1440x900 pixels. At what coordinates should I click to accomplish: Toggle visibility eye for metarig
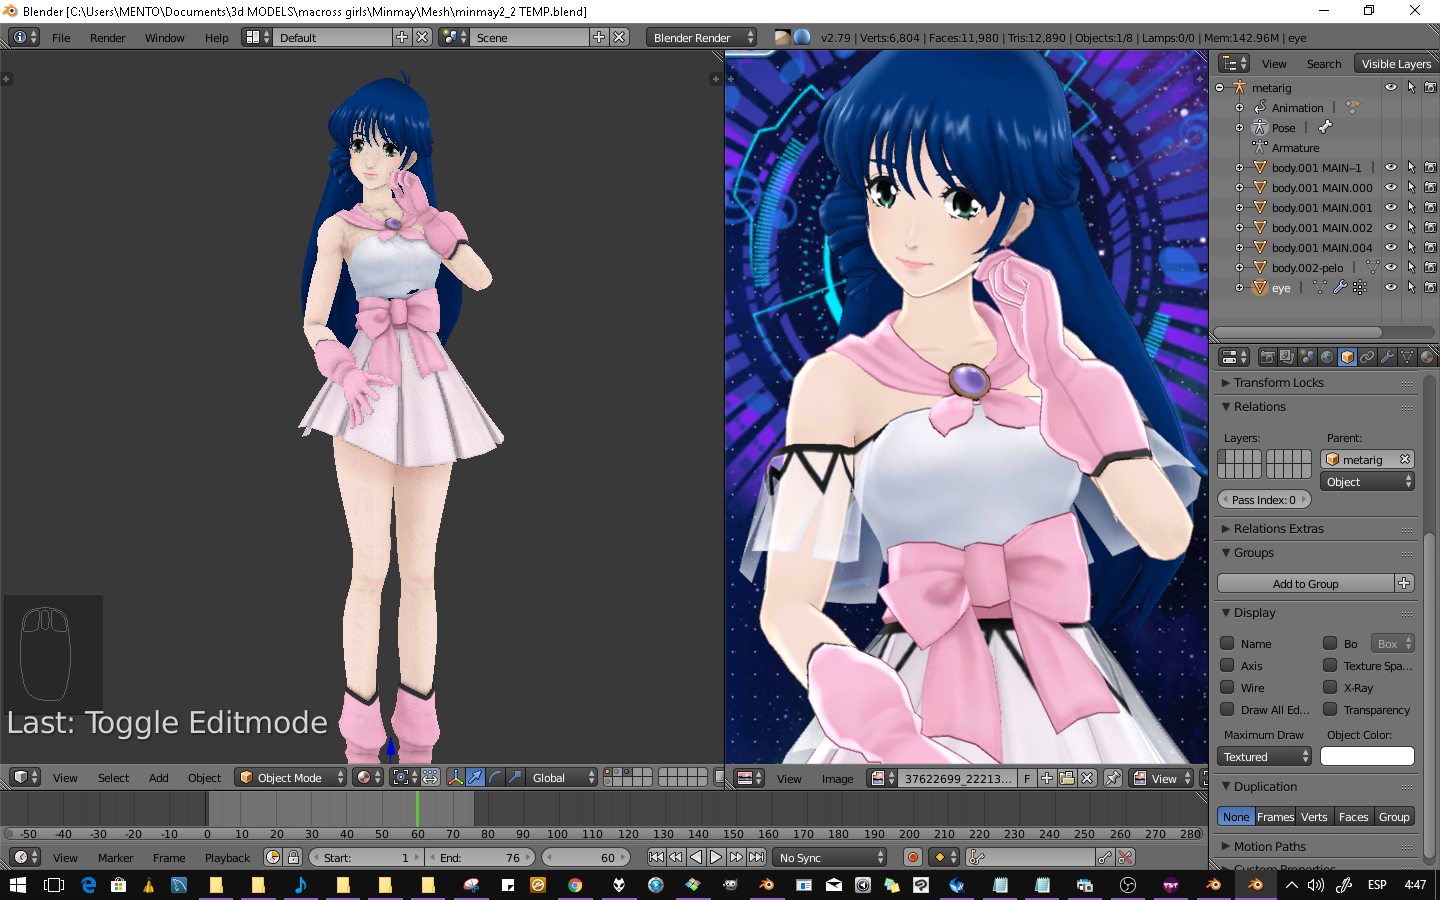(1390, 87)
